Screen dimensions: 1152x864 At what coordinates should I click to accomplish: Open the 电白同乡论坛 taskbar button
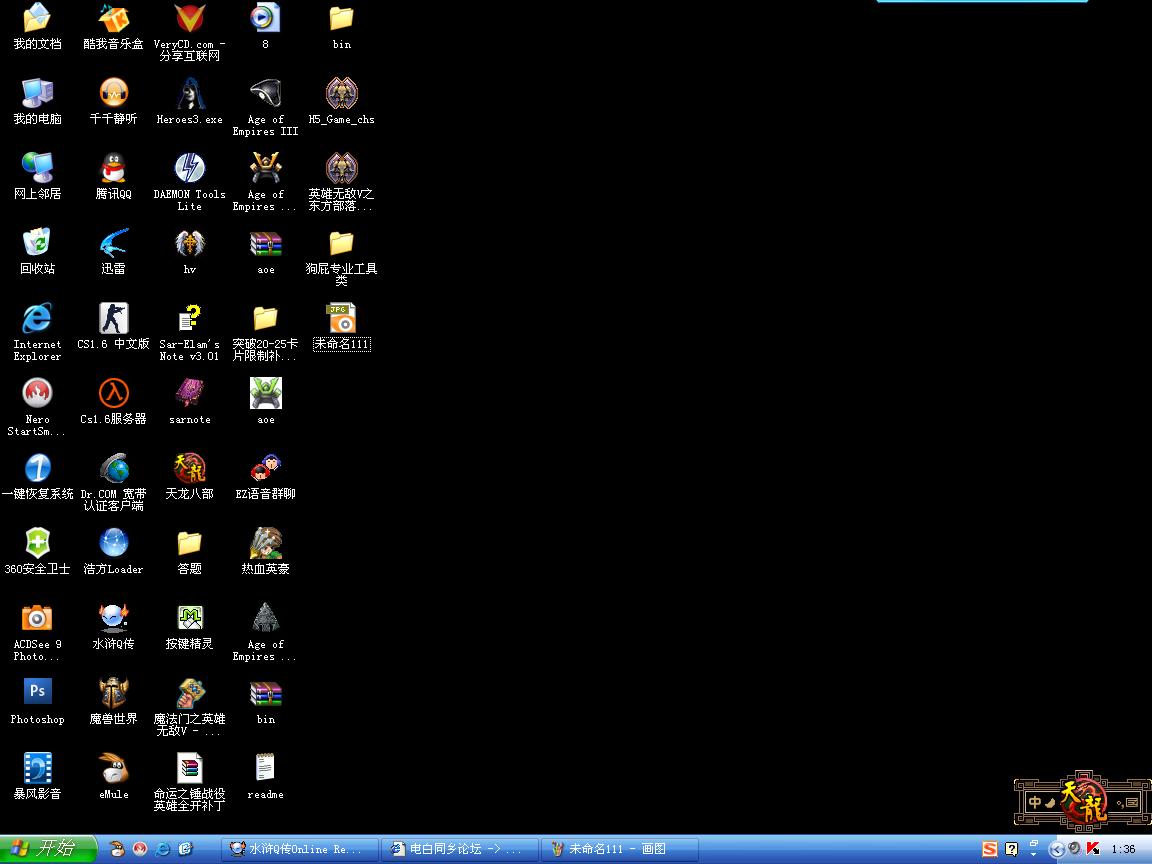(460, 849)
